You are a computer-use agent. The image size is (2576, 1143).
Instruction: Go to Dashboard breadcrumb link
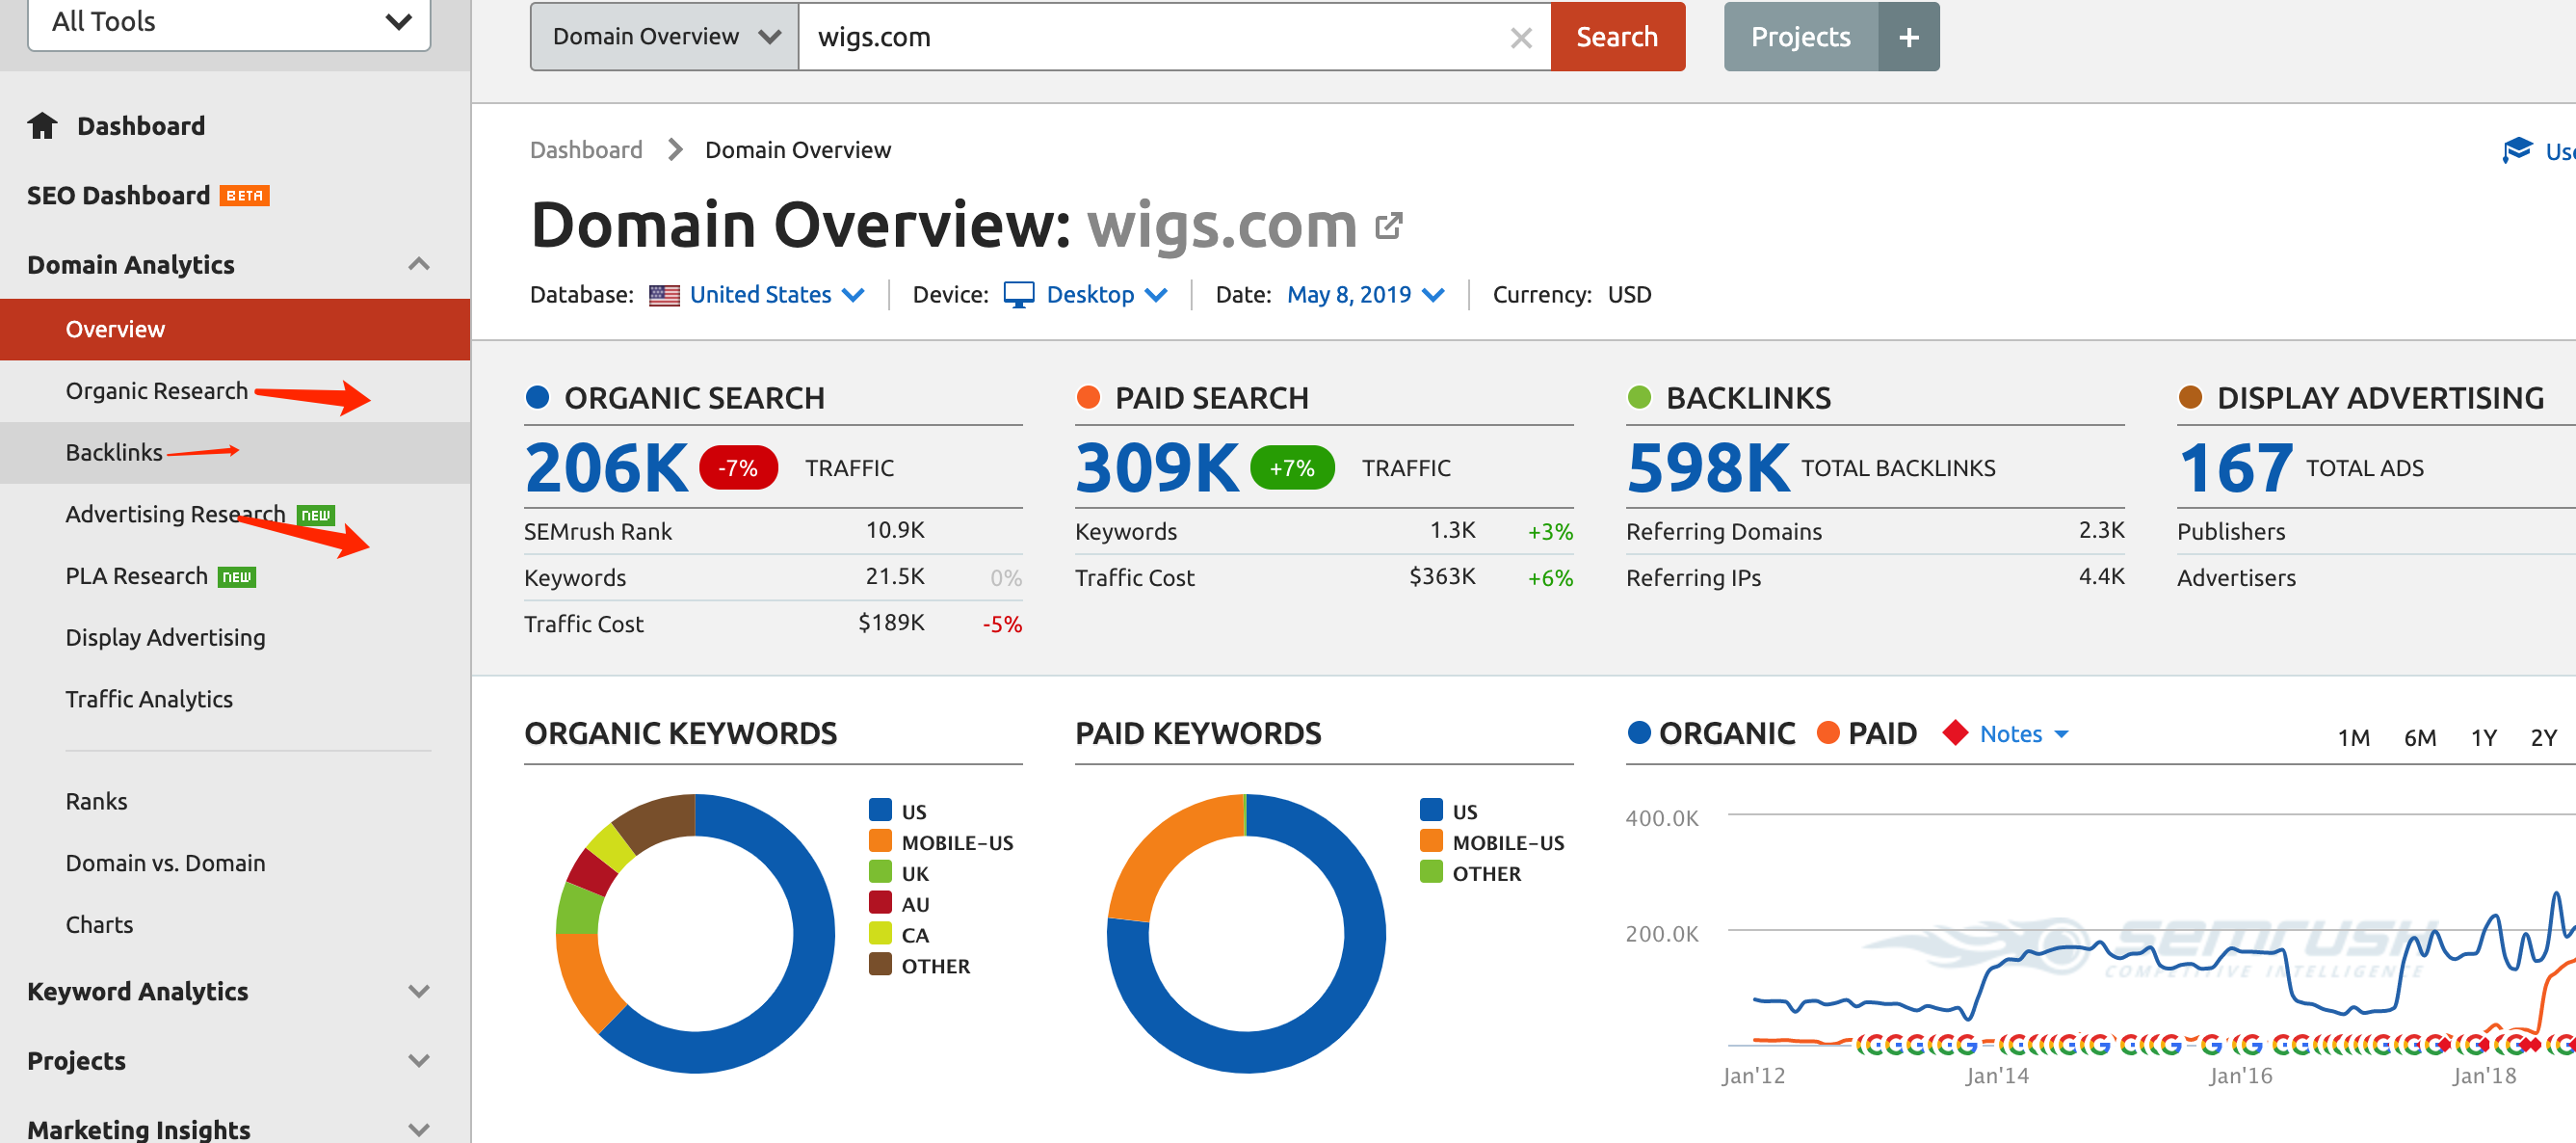[x=586, y=150]
